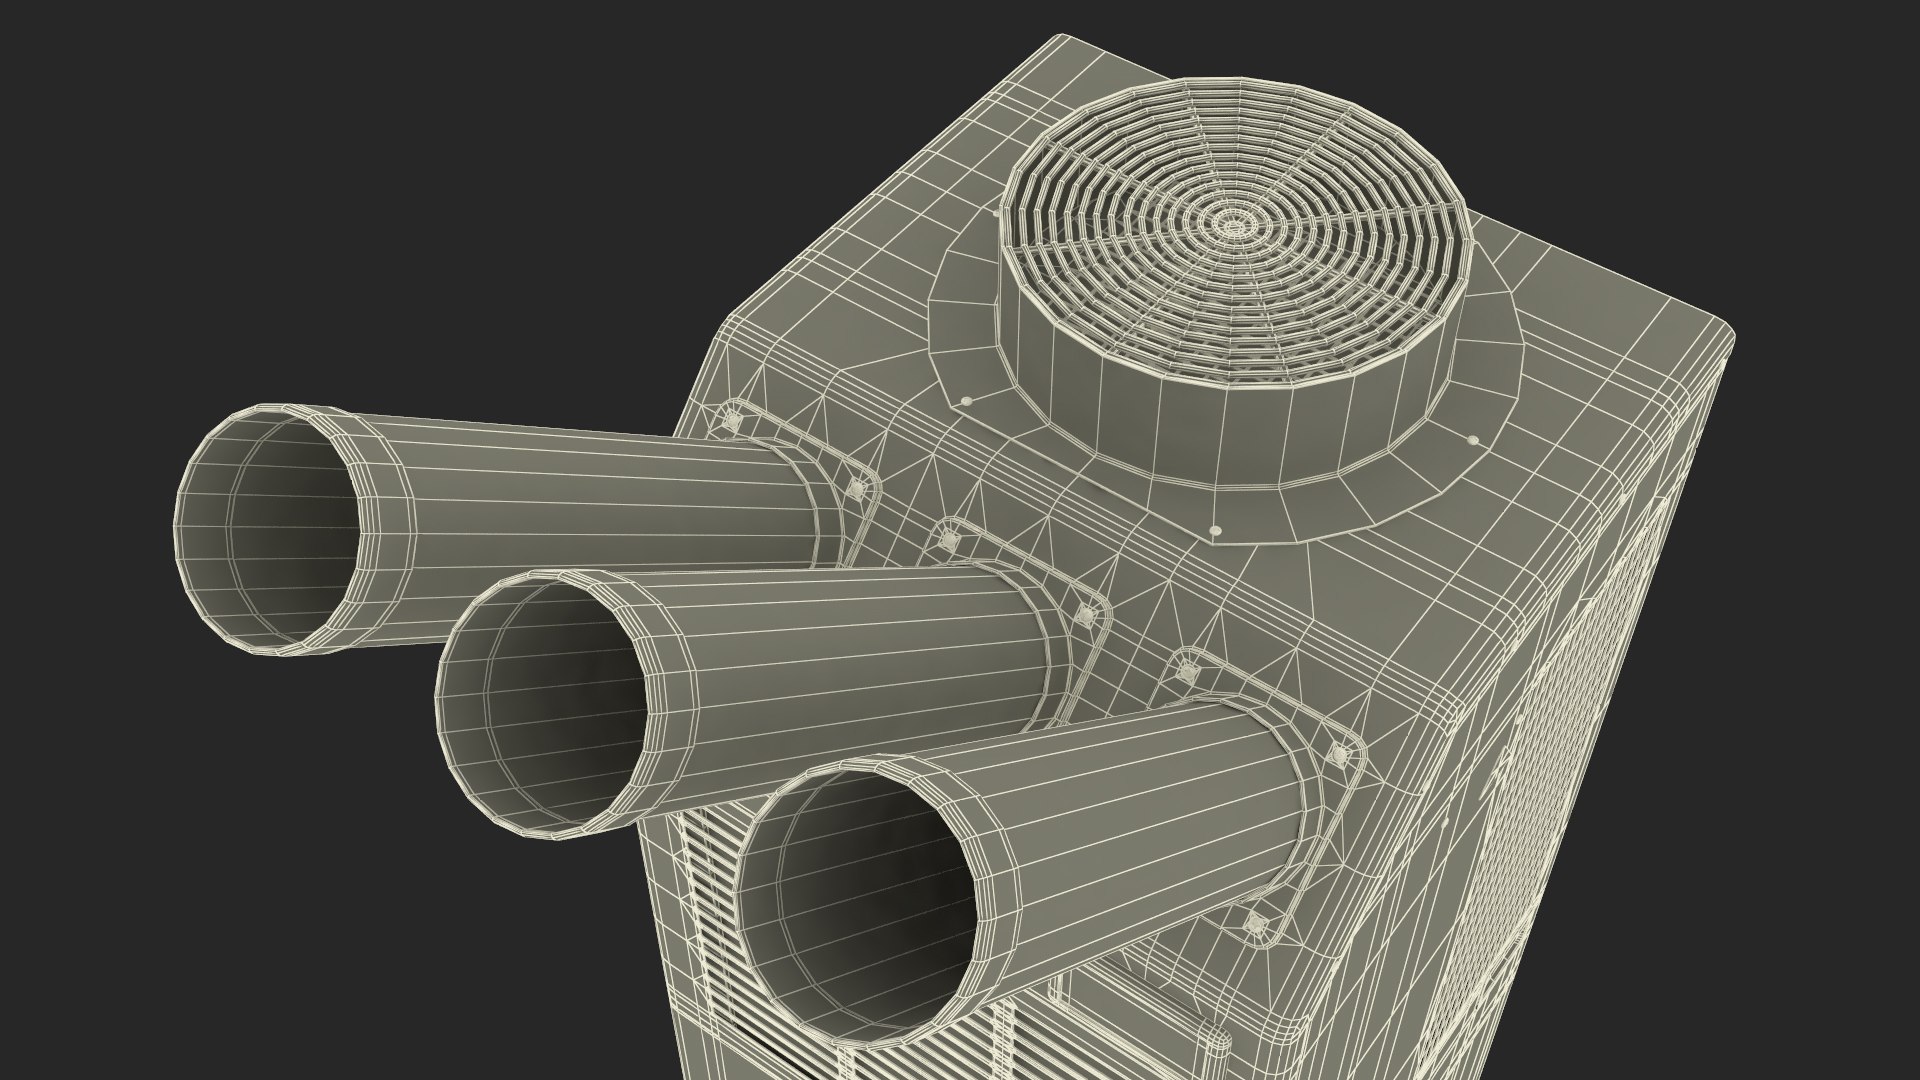The height and width of the screenshot is (1080, 1920).
Task: Click the right bolt of nearest pipe plate
Action: (x=1341, y=756)
